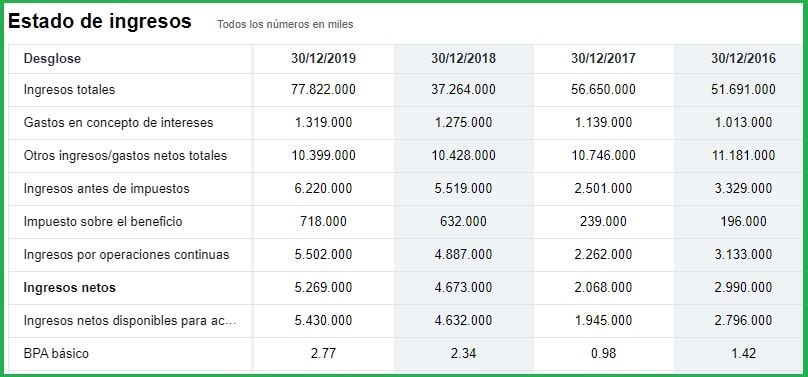Click value 2.501.000
Image resolution: width=808 pixels, height=377 pixels.
pos(603,188)
